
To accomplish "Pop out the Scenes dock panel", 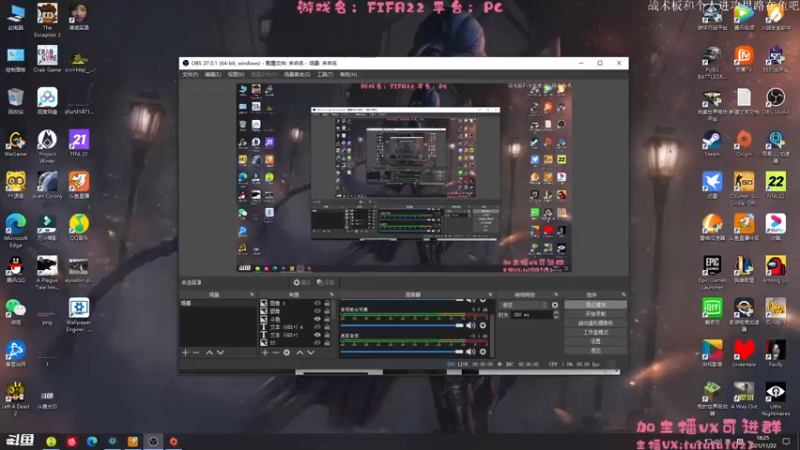I will [252, 295].
